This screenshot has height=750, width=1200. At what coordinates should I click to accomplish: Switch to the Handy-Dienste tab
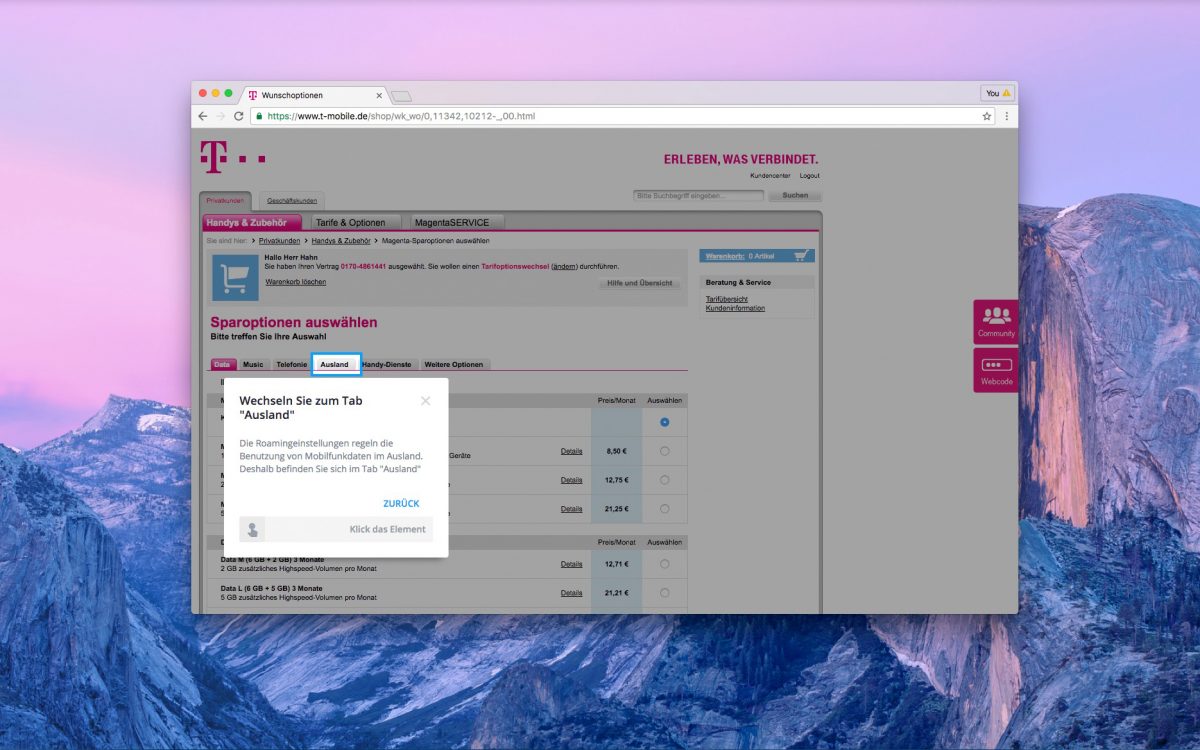pyautogui.click(x=387, y=365)
